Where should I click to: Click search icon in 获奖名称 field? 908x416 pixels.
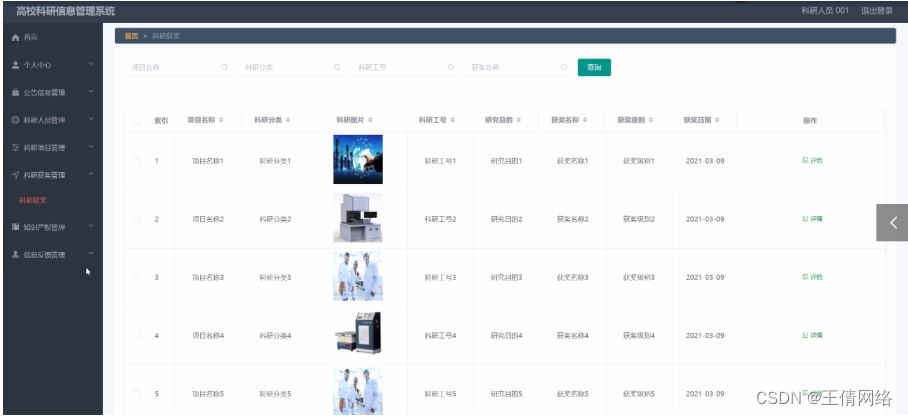tap(563, 67)
